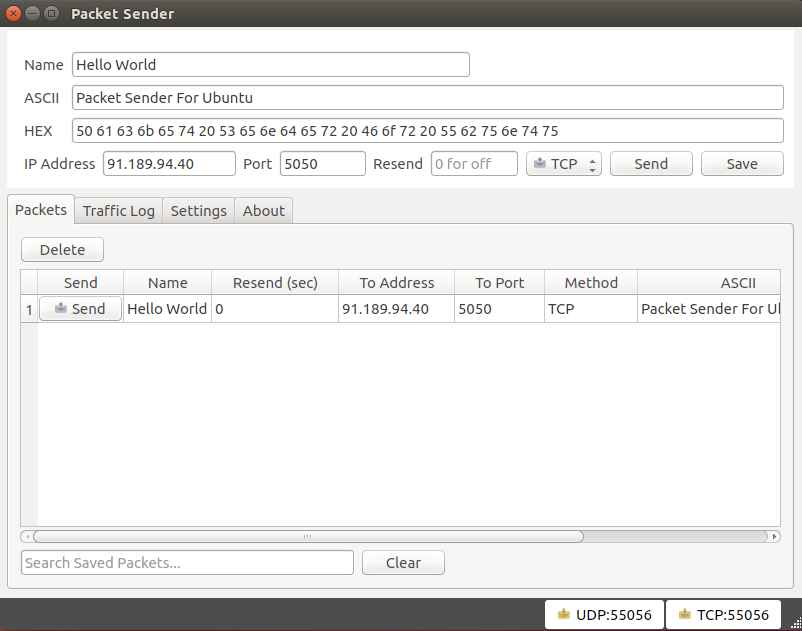Screen dimensions: 802x631
Task: Maximize the Packet Sender window
Action: point(51,13)
